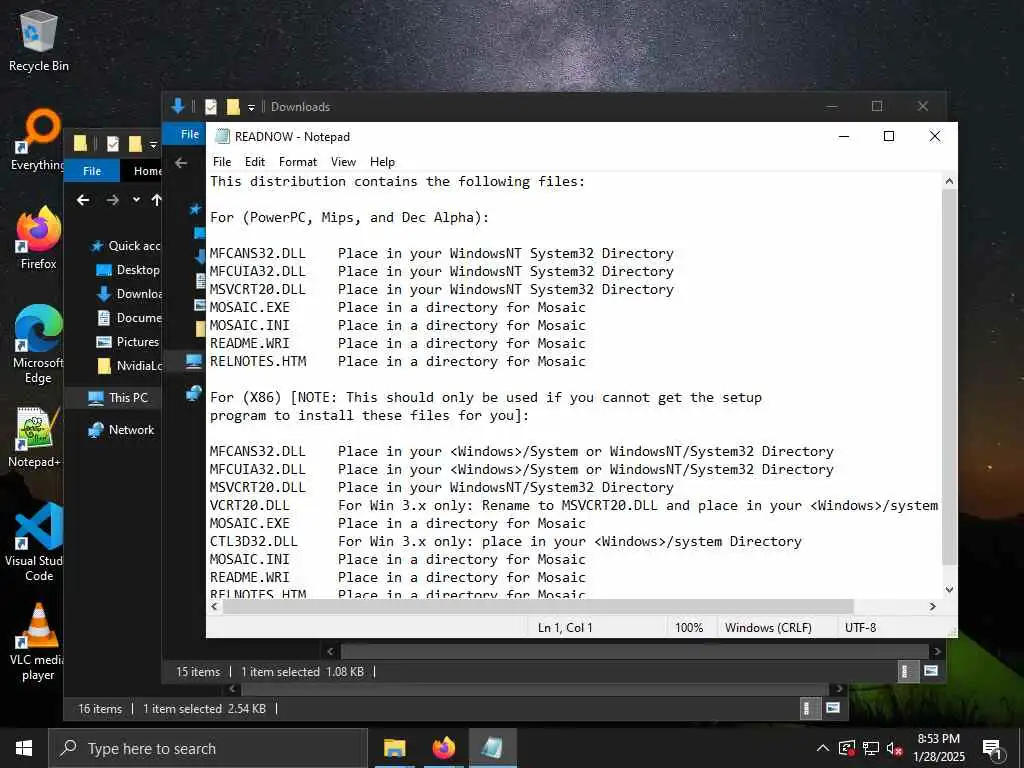Select Network in the navigation pane
This screenshot has width=1024, height=768.
[121, 430]
